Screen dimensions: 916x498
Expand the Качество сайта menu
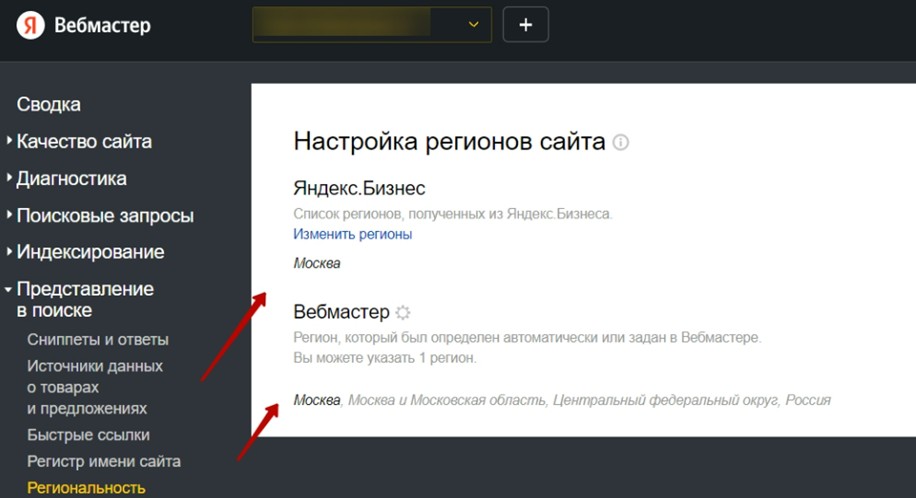pyautogui.click(x=84, y=141)
